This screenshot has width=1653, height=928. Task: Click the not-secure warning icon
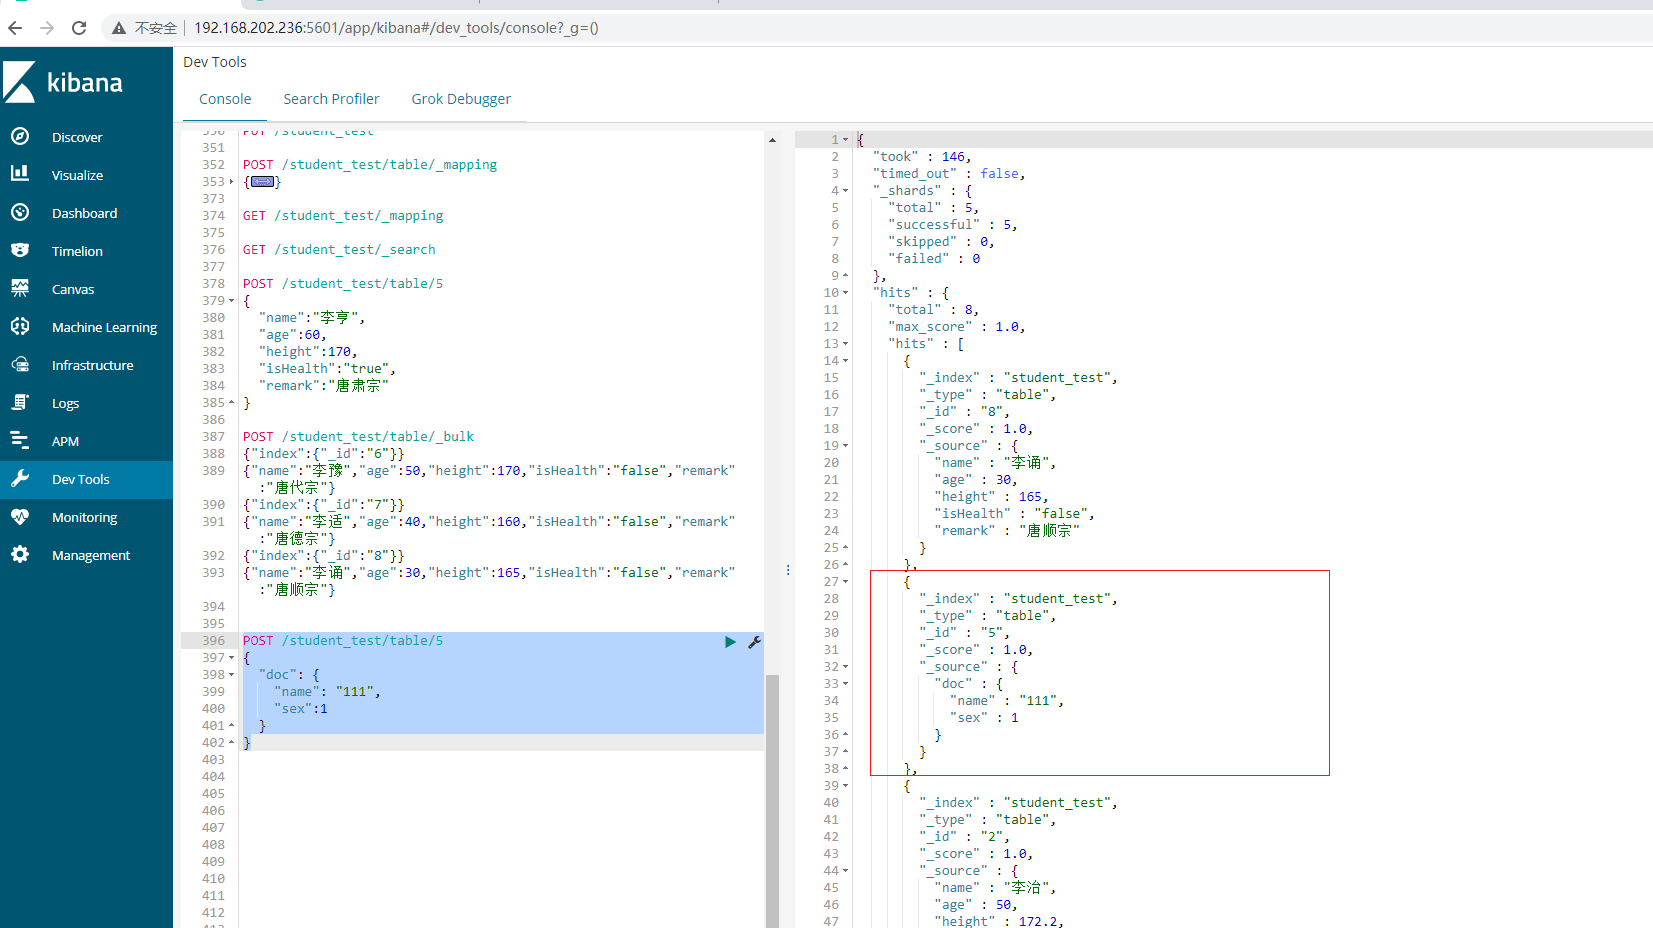[x=119, y=28]
